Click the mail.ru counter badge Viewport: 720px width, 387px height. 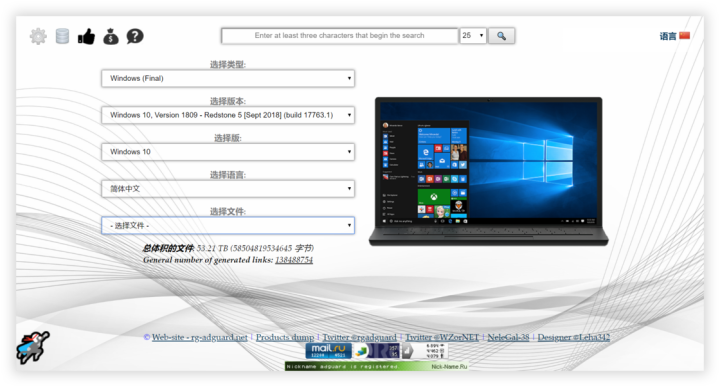click(x=329, y=351)
